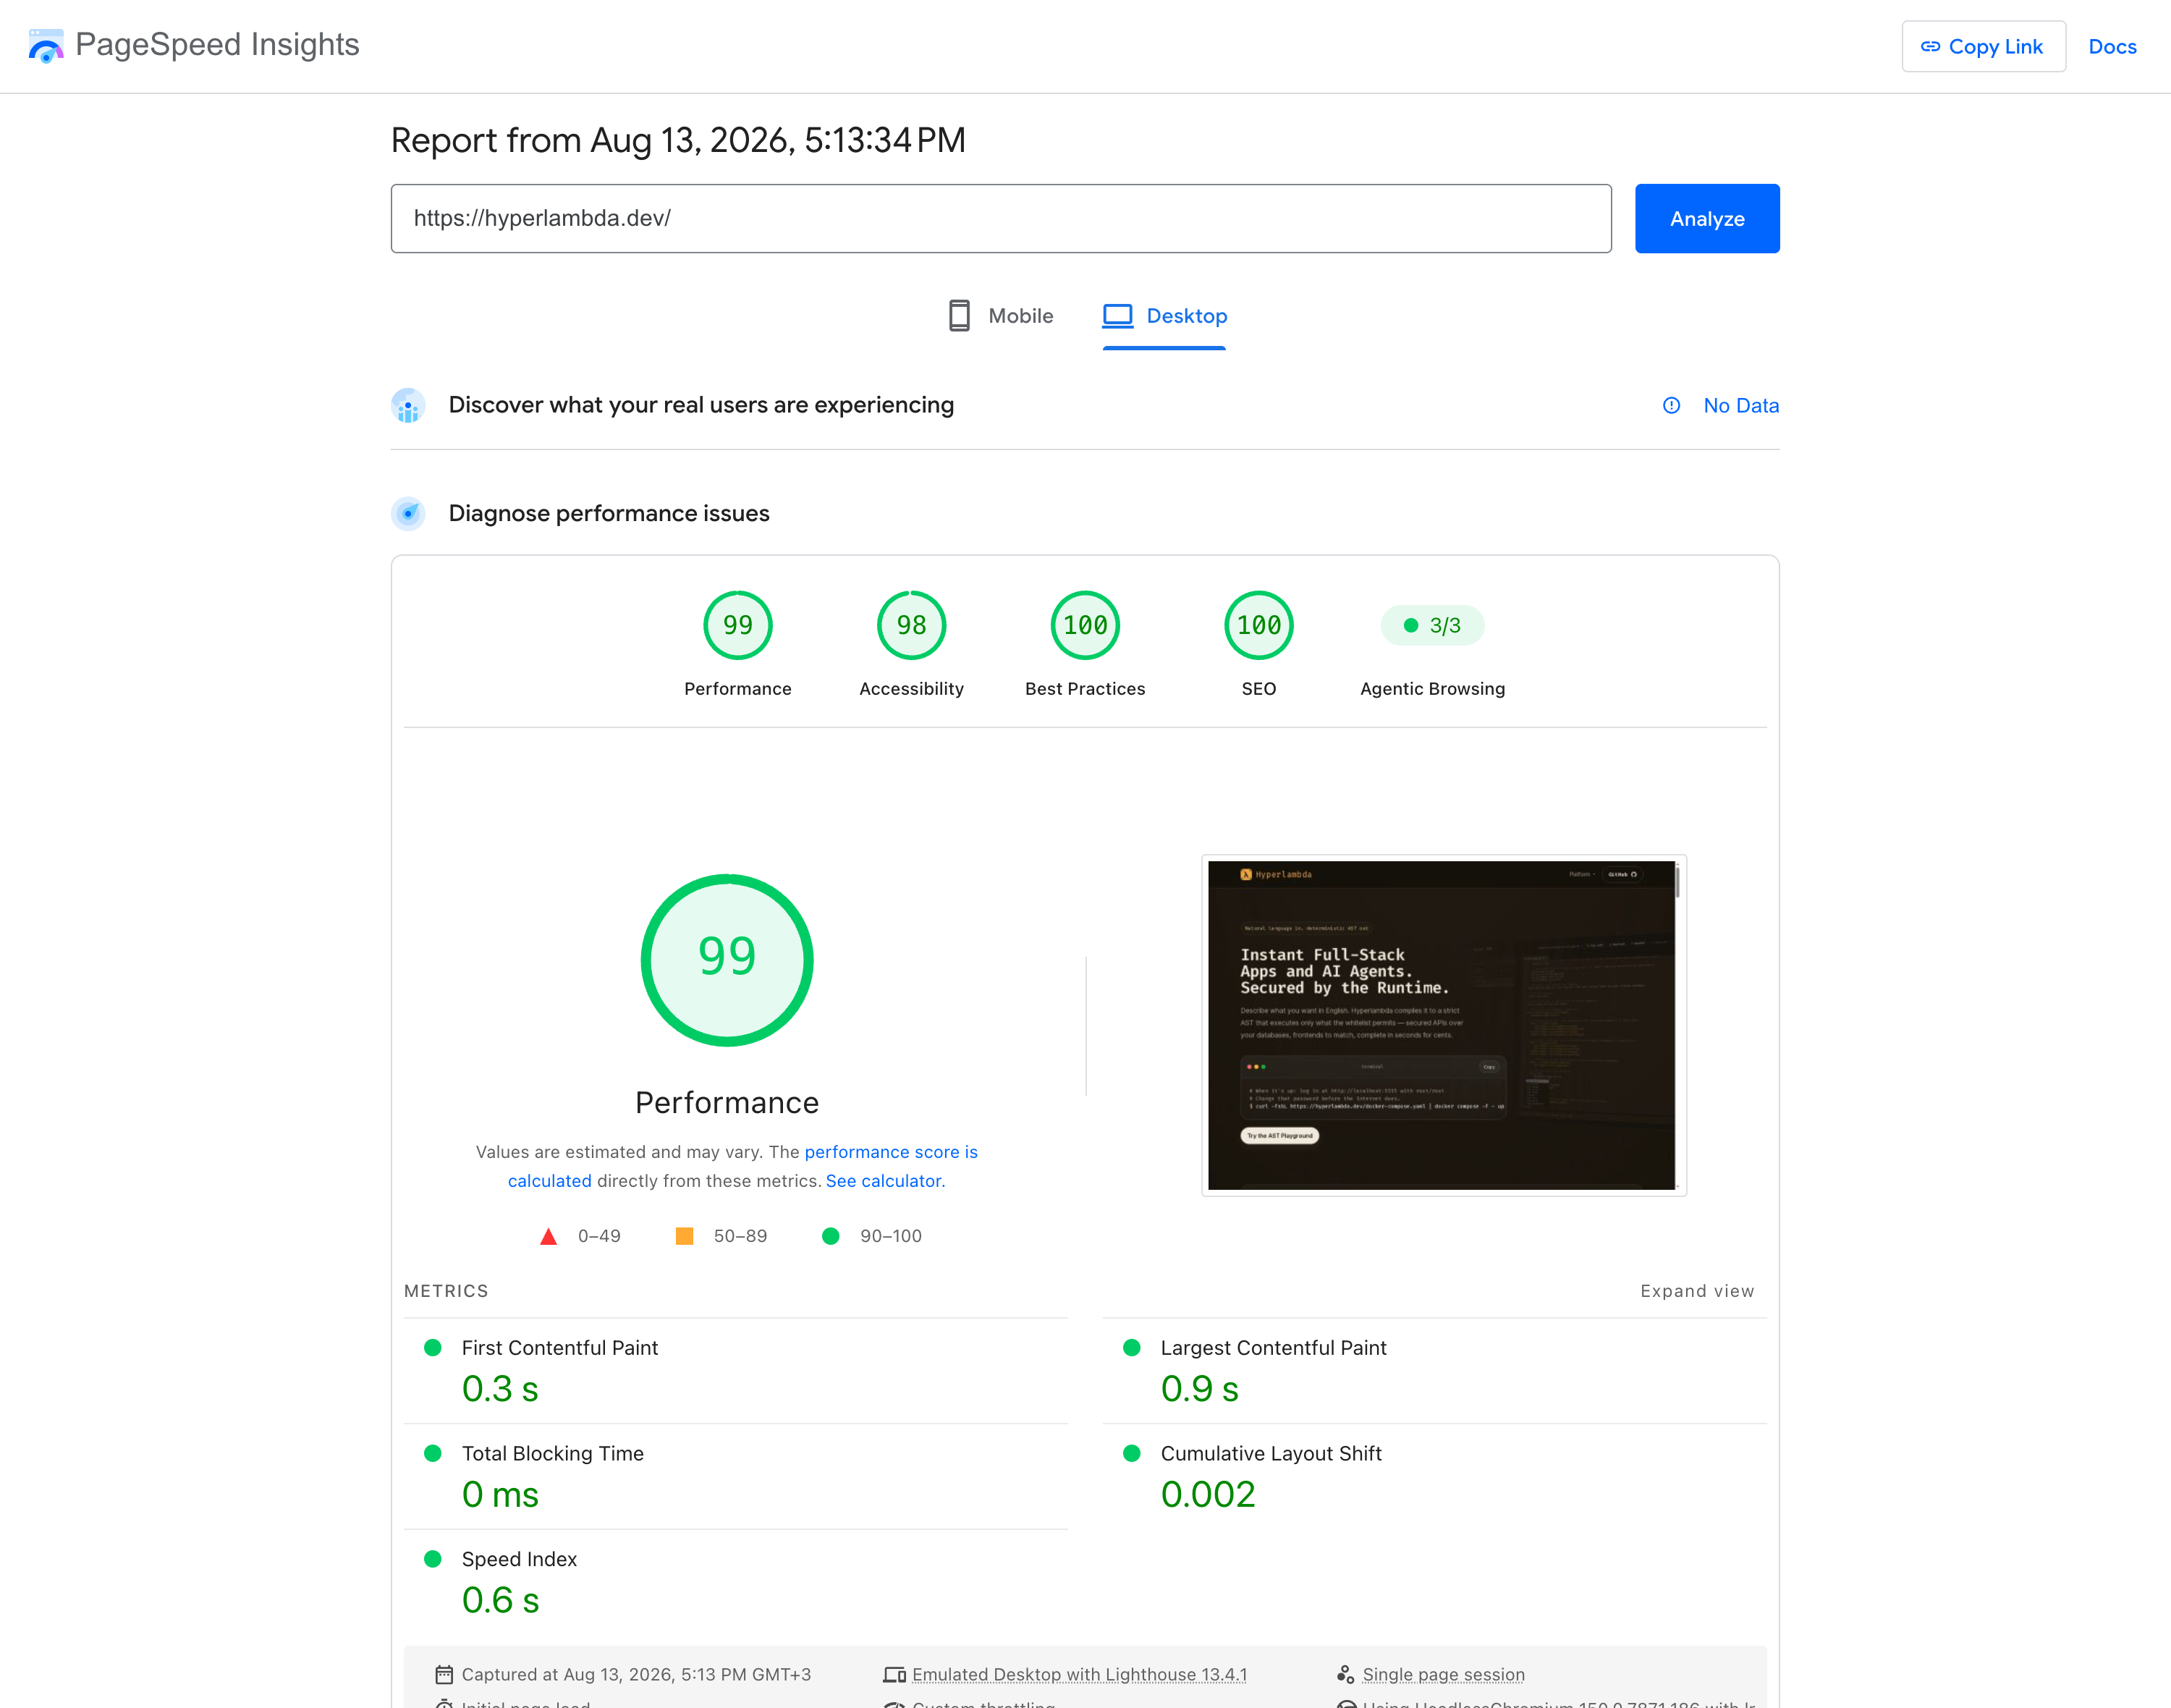Jump to Performance score 99 gauge

[738, 625]
